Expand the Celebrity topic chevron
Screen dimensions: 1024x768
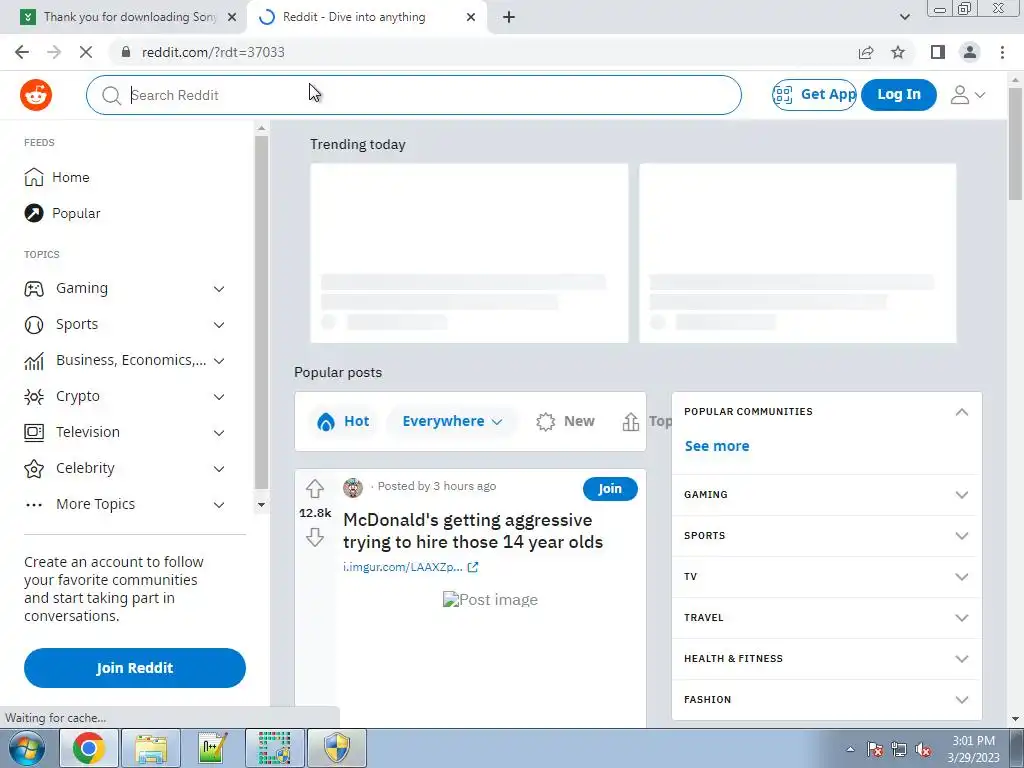[x=219, y=468]
